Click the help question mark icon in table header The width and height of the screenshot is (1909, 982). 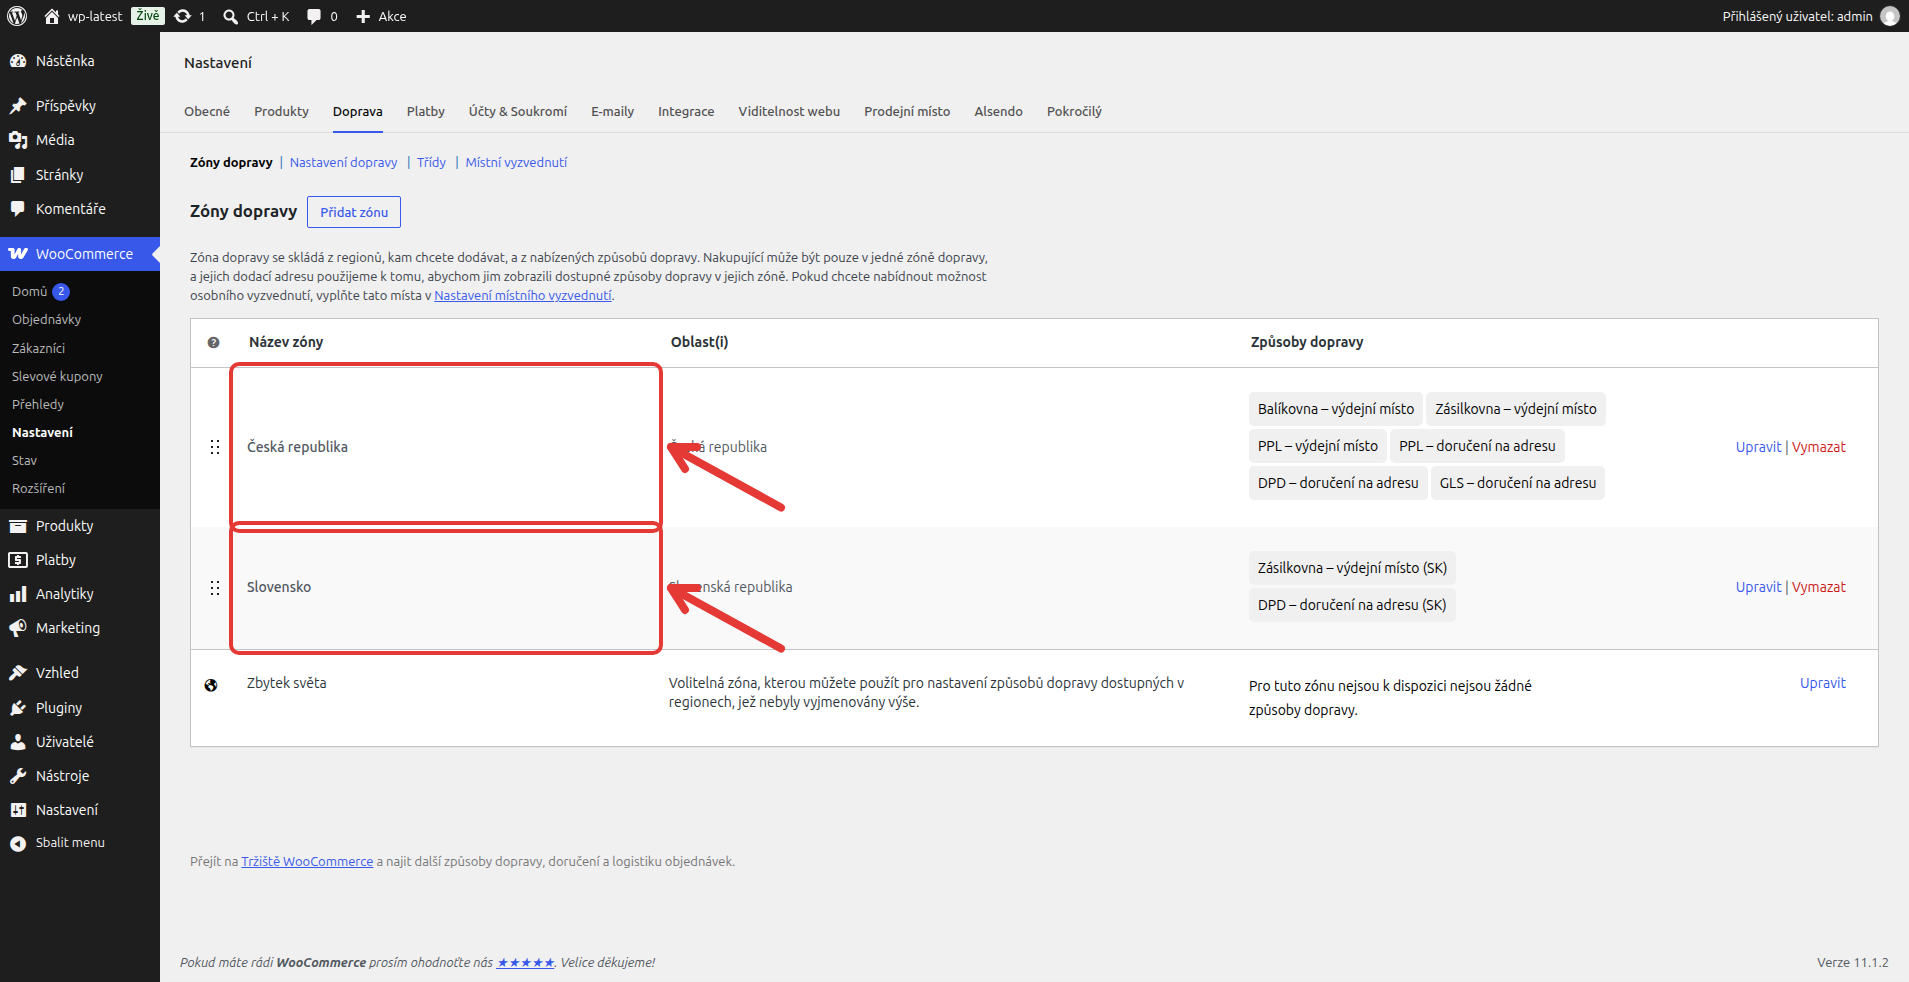[213, 342]
